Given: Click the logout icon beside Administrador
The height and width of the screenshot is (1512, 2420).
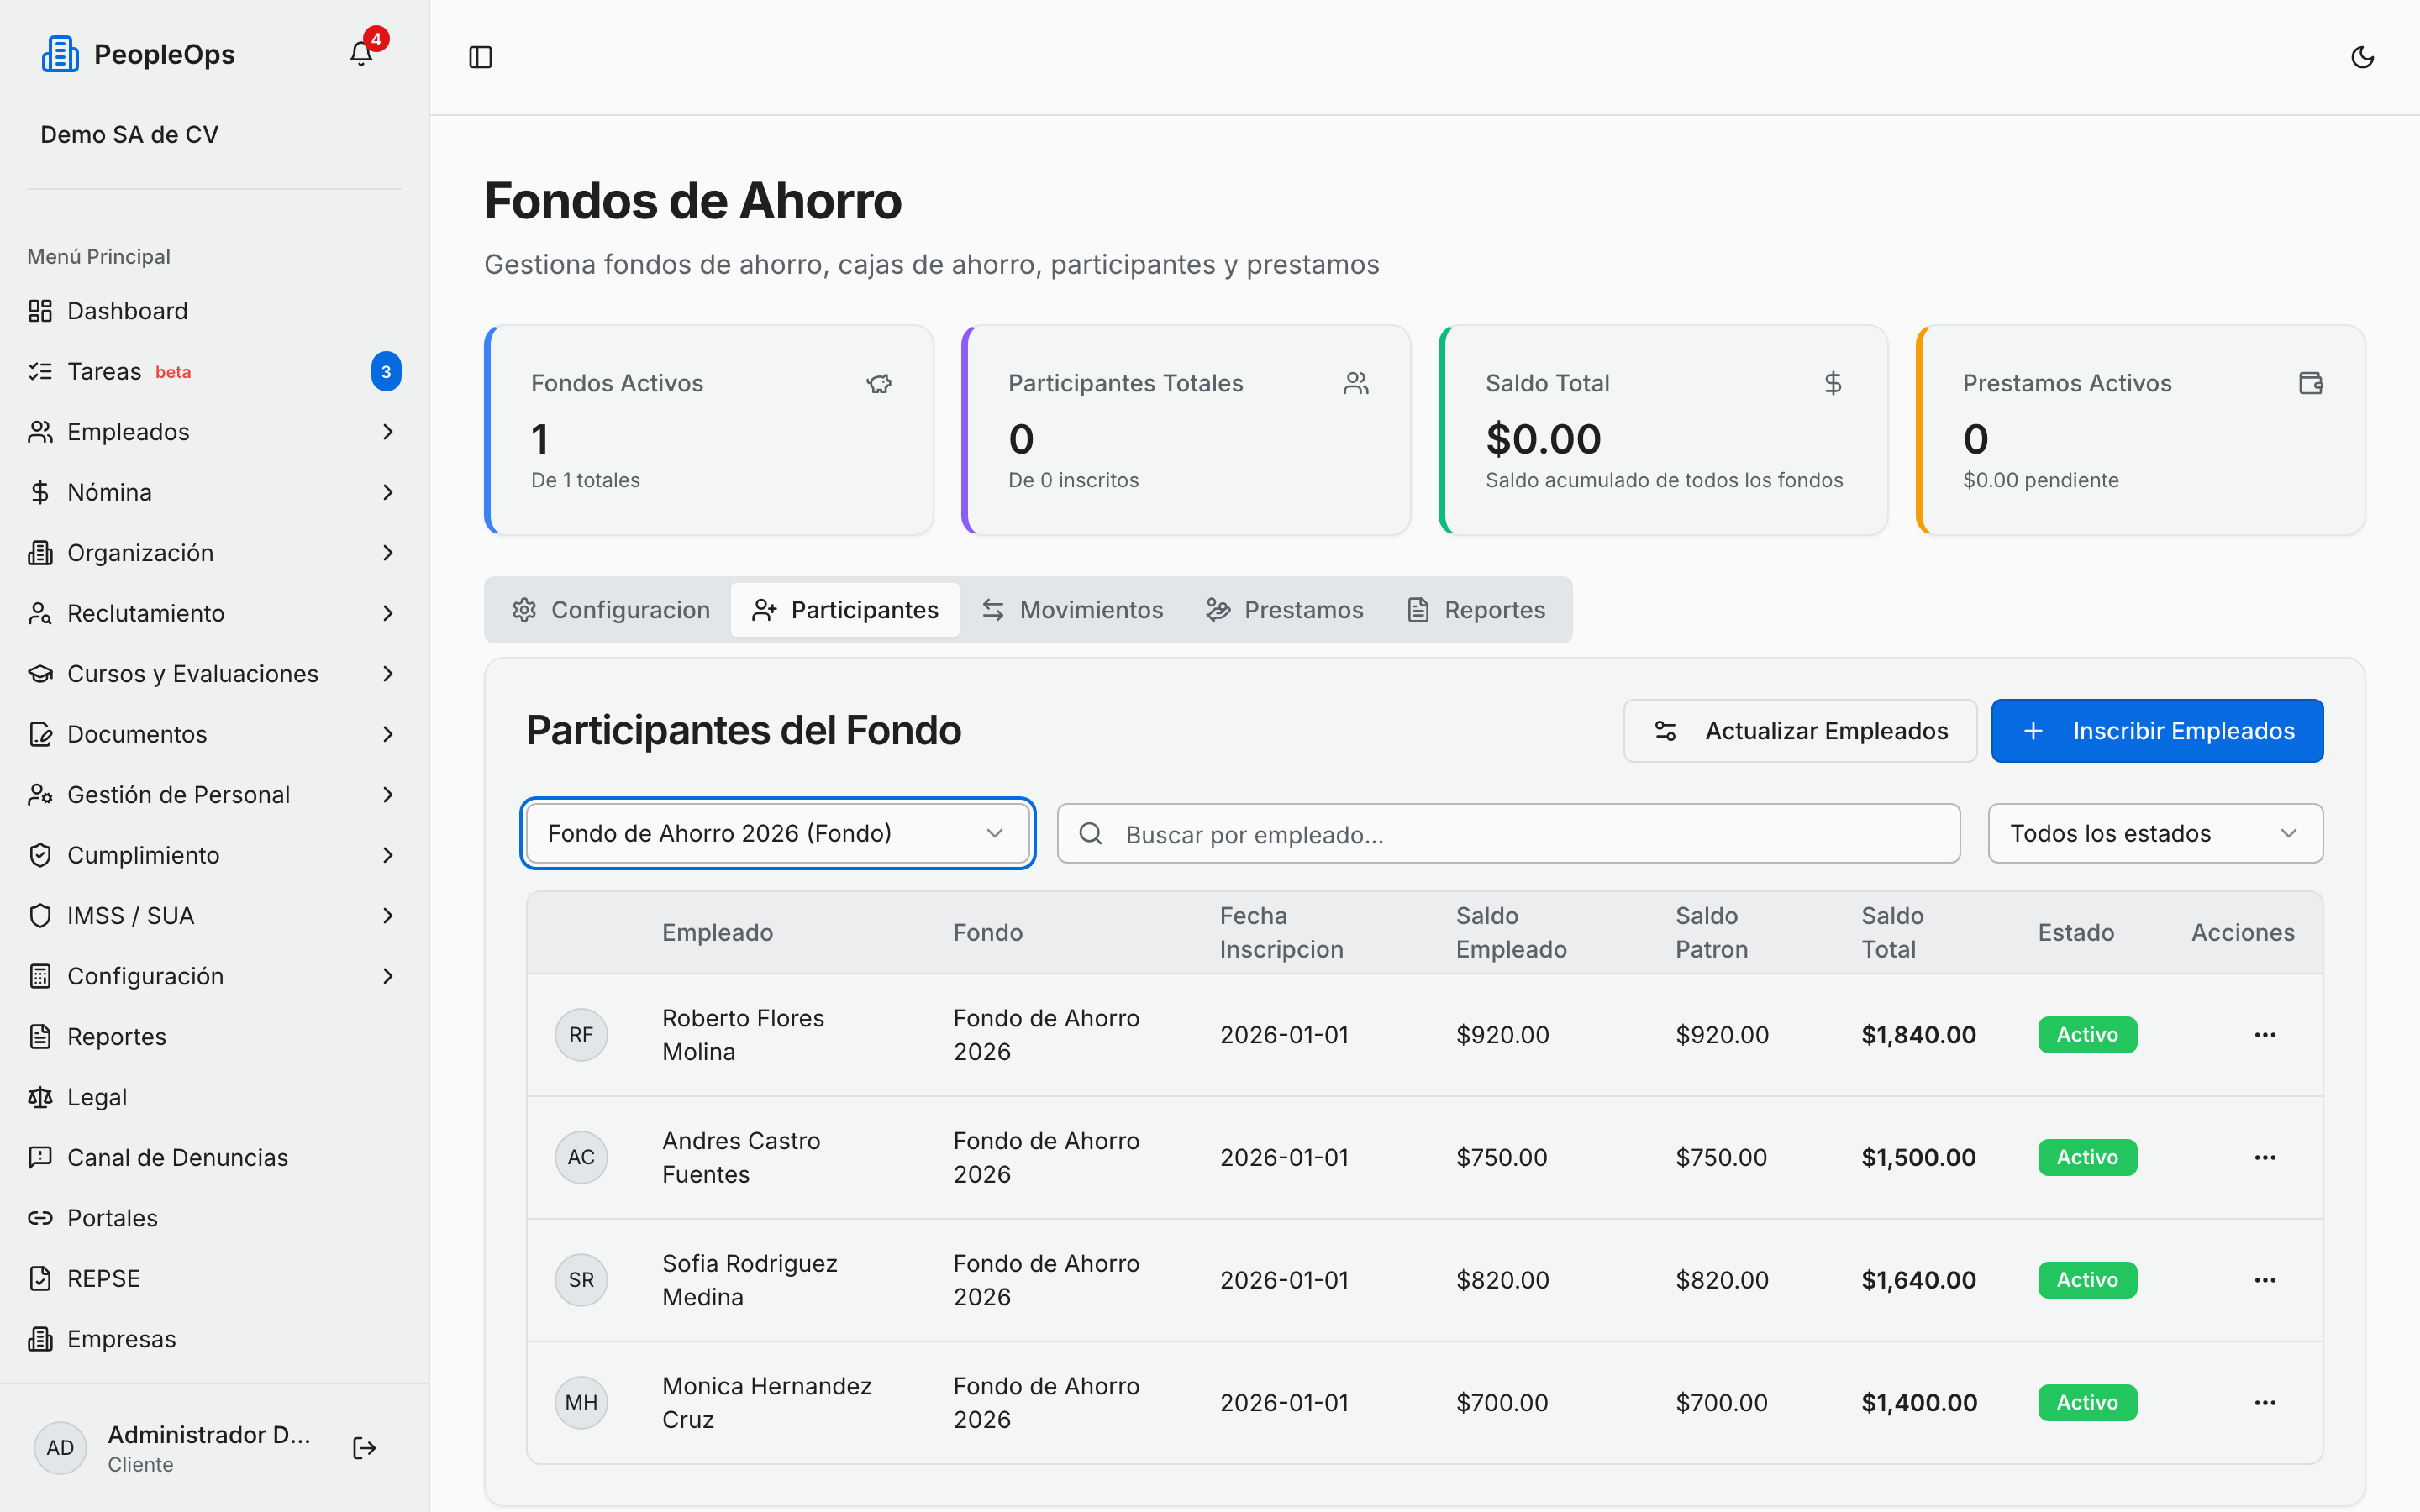Looking at the screenshot, I should tap(364, 1448).
